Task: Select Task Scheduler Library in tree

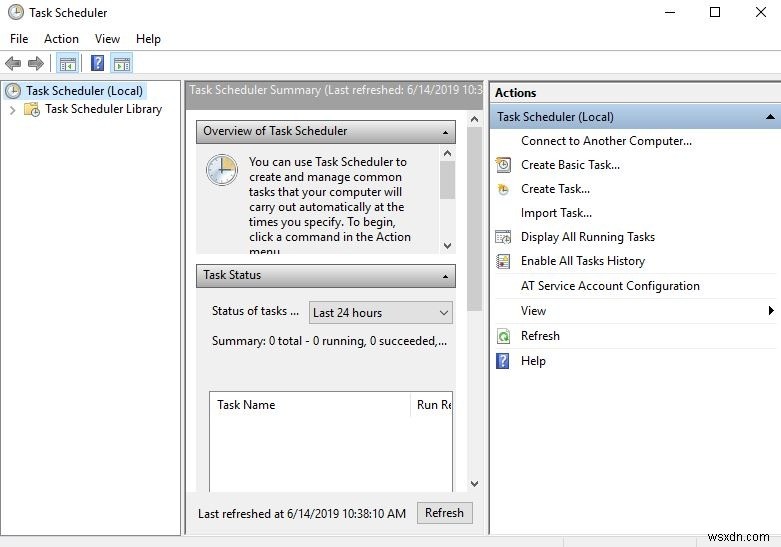Action: (x=104, y=109)
